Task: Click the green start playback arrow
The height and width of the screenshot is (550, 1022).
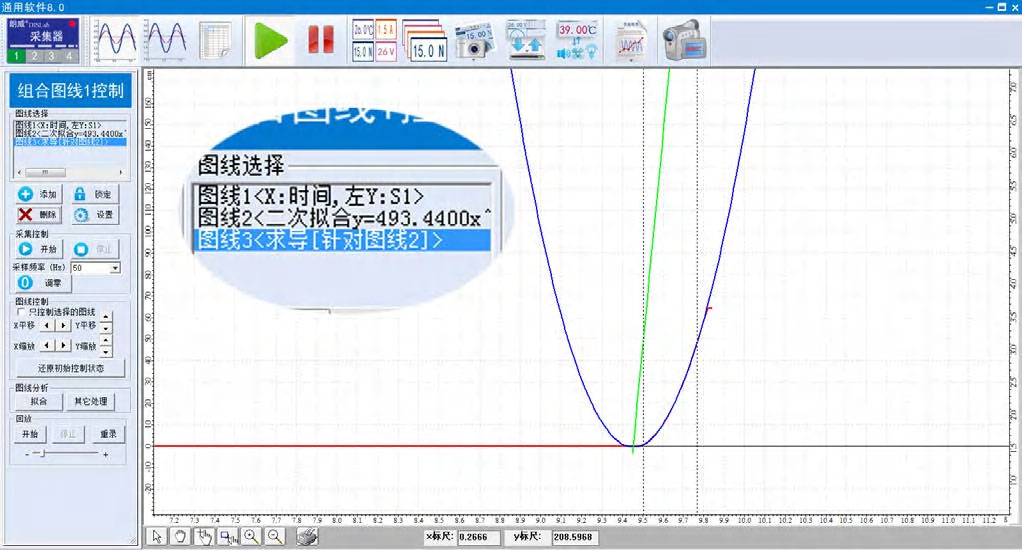Action: 270,40
